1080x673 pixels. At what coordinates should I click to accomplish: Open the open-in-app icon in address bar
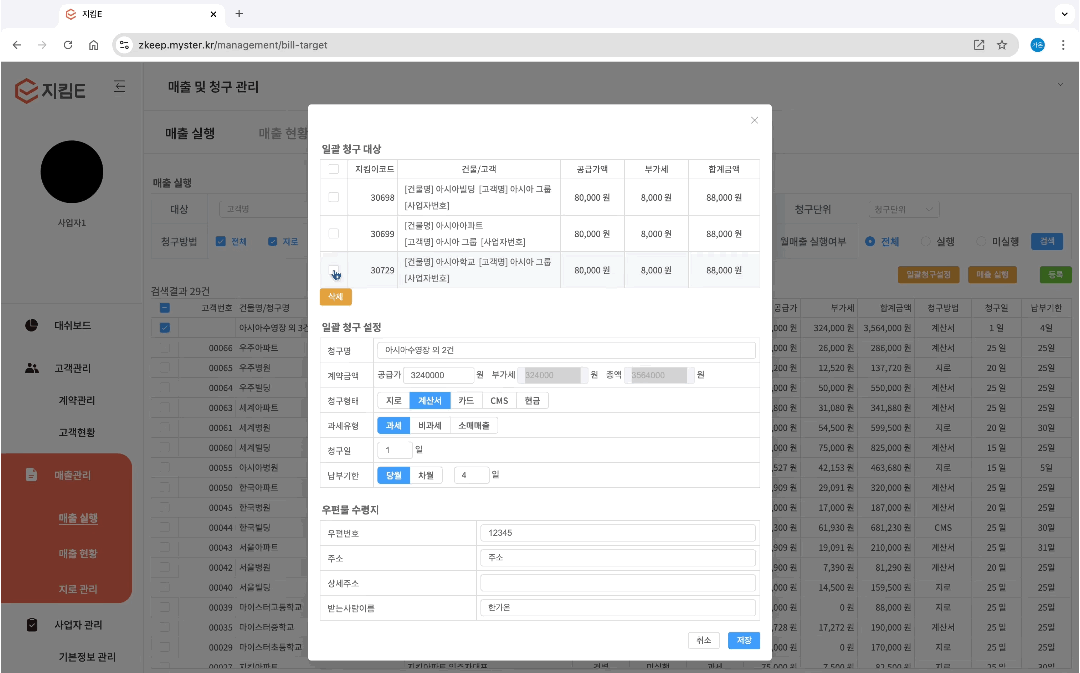tap(978, 45)
